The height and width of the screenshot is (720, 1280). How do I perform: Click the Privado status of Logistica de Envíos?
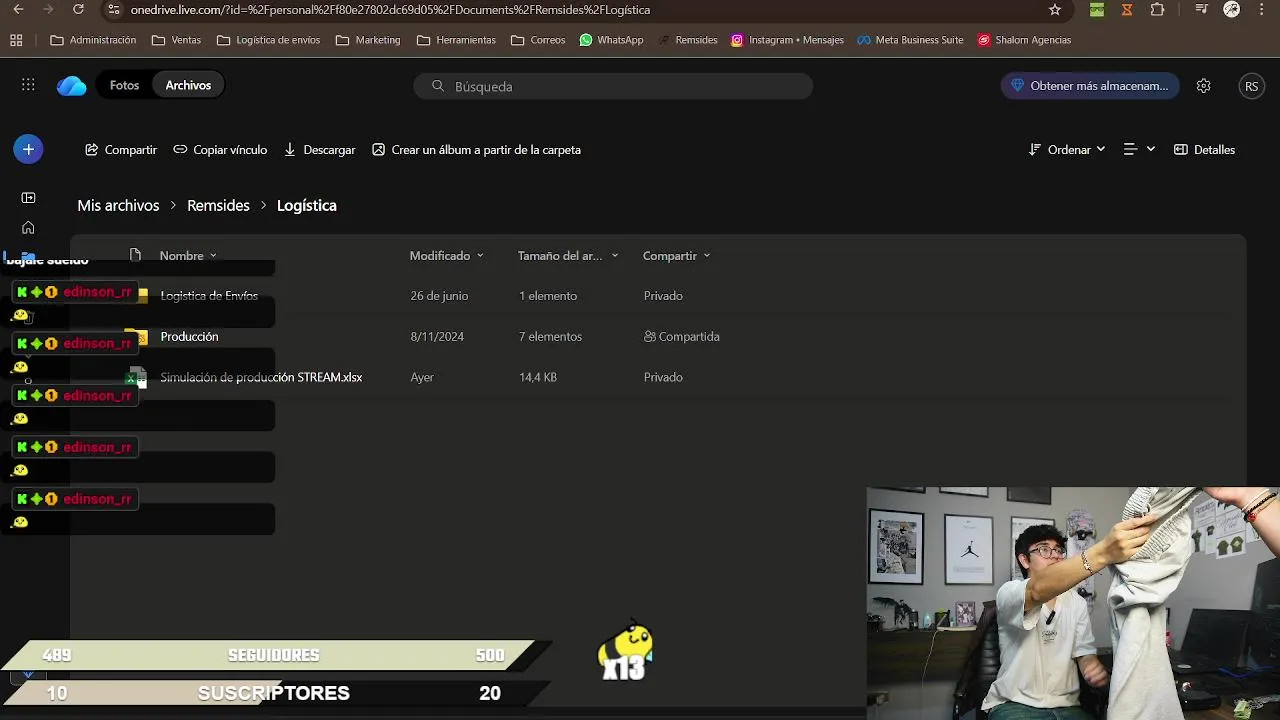663,296
